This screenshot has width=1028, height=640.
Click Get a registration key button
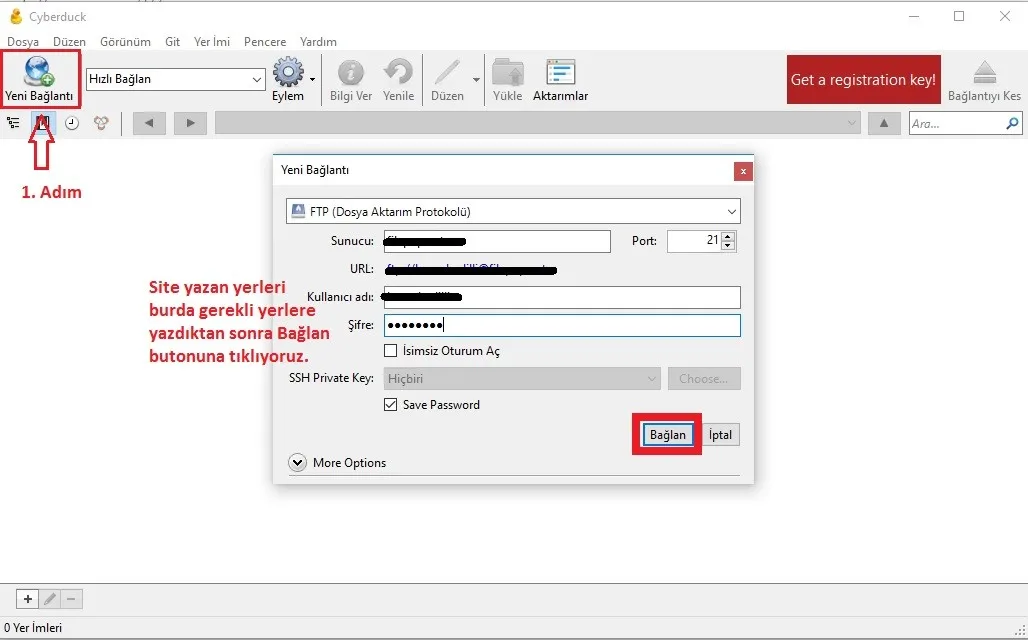point(863,79)
